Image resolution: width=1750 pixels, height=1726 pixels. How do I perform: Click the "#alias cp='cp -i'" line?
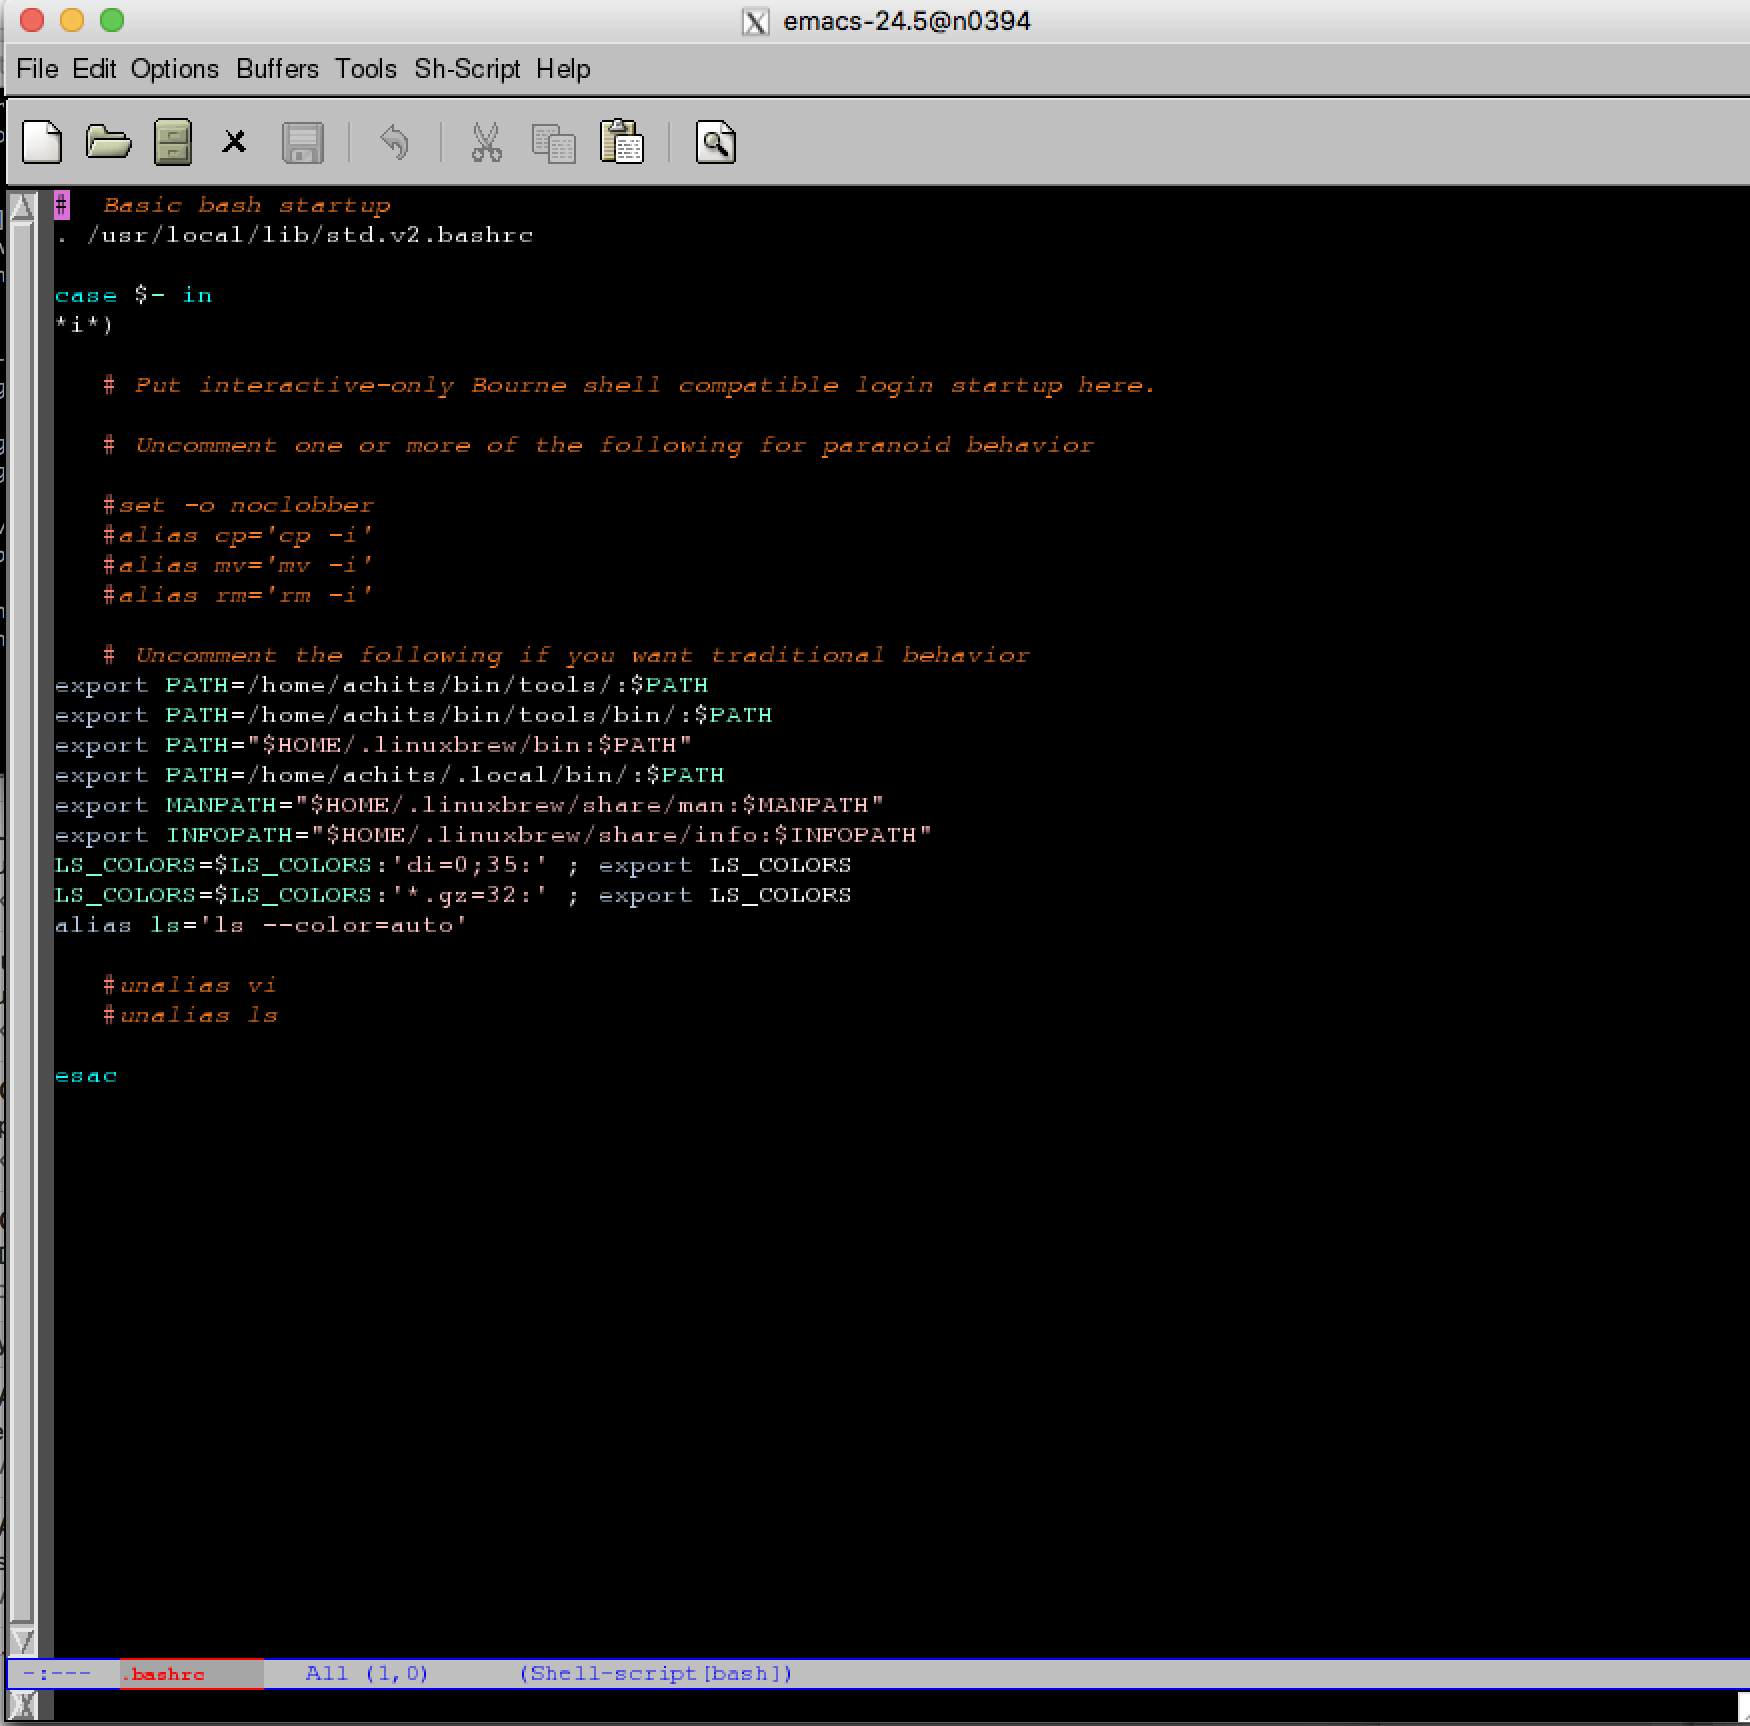(x=238, y=535)
